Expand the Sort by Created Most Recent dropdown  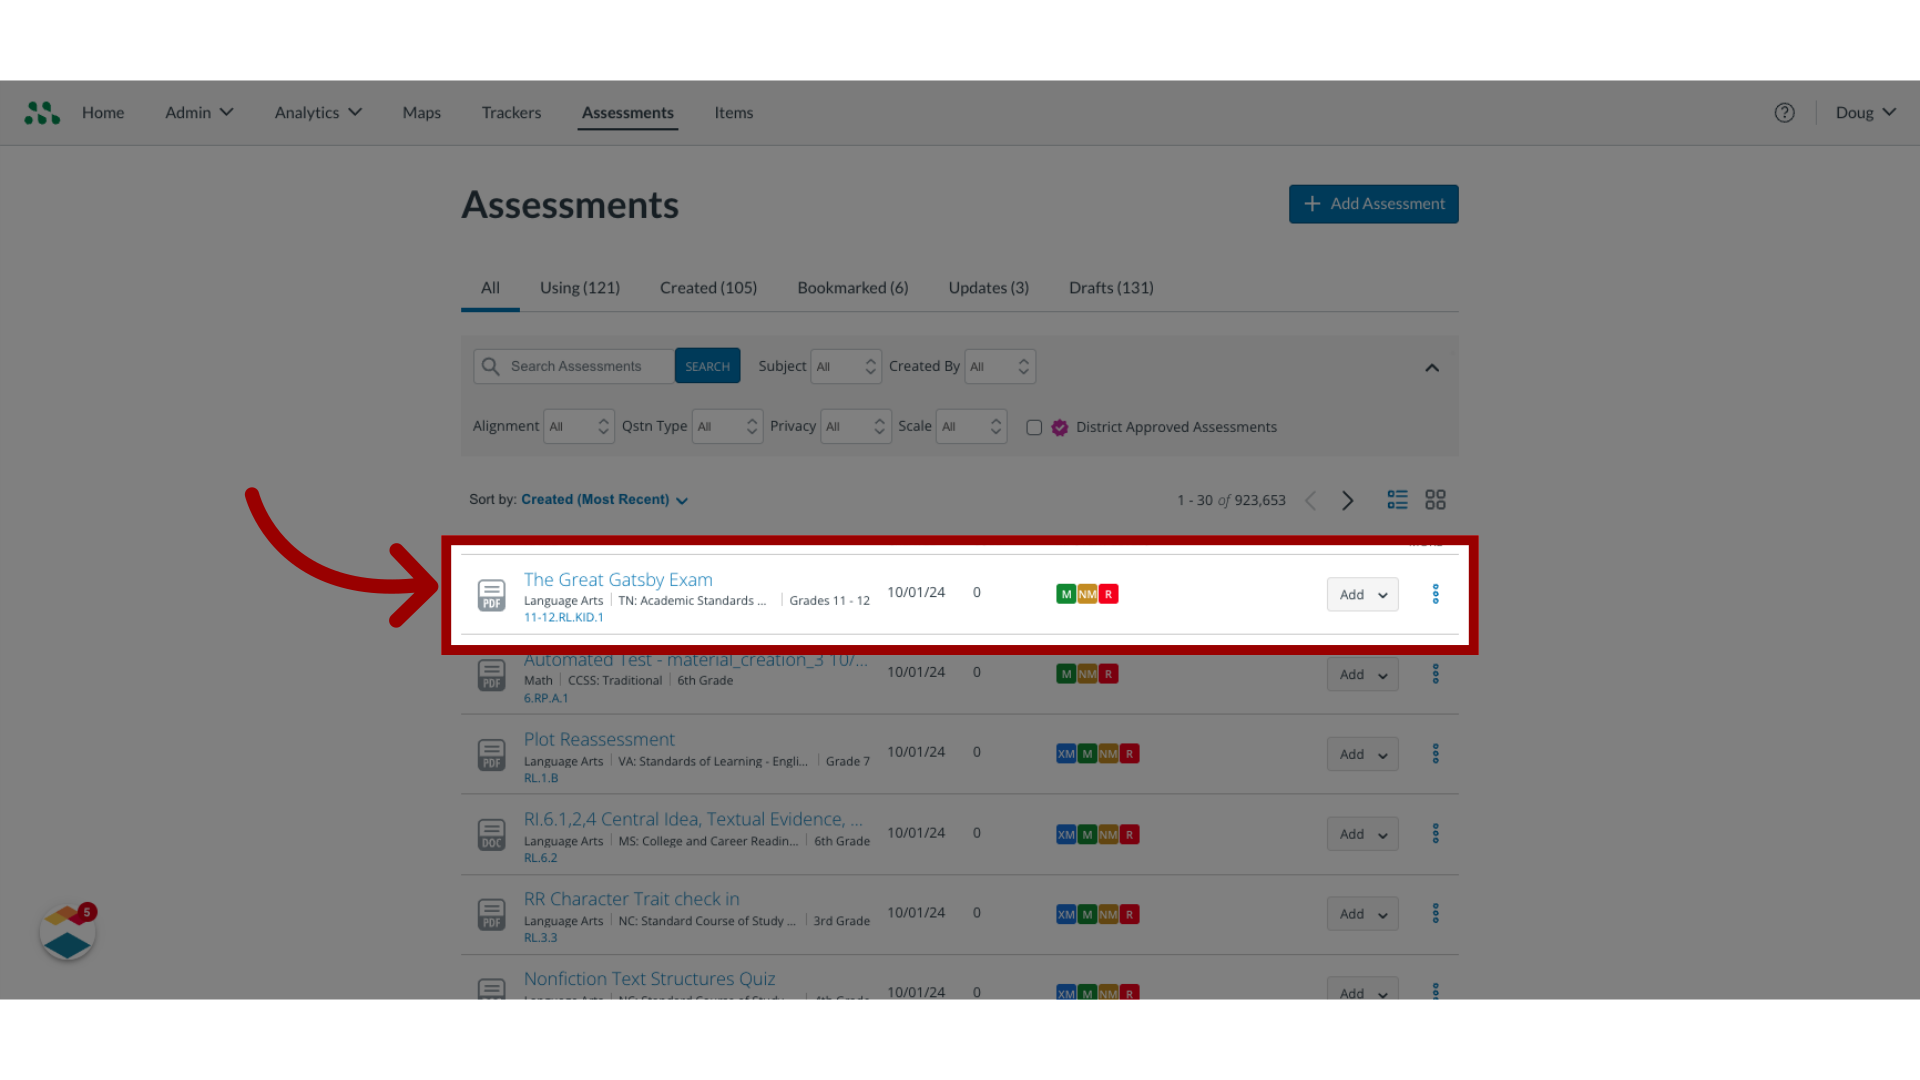coord(604,498)
